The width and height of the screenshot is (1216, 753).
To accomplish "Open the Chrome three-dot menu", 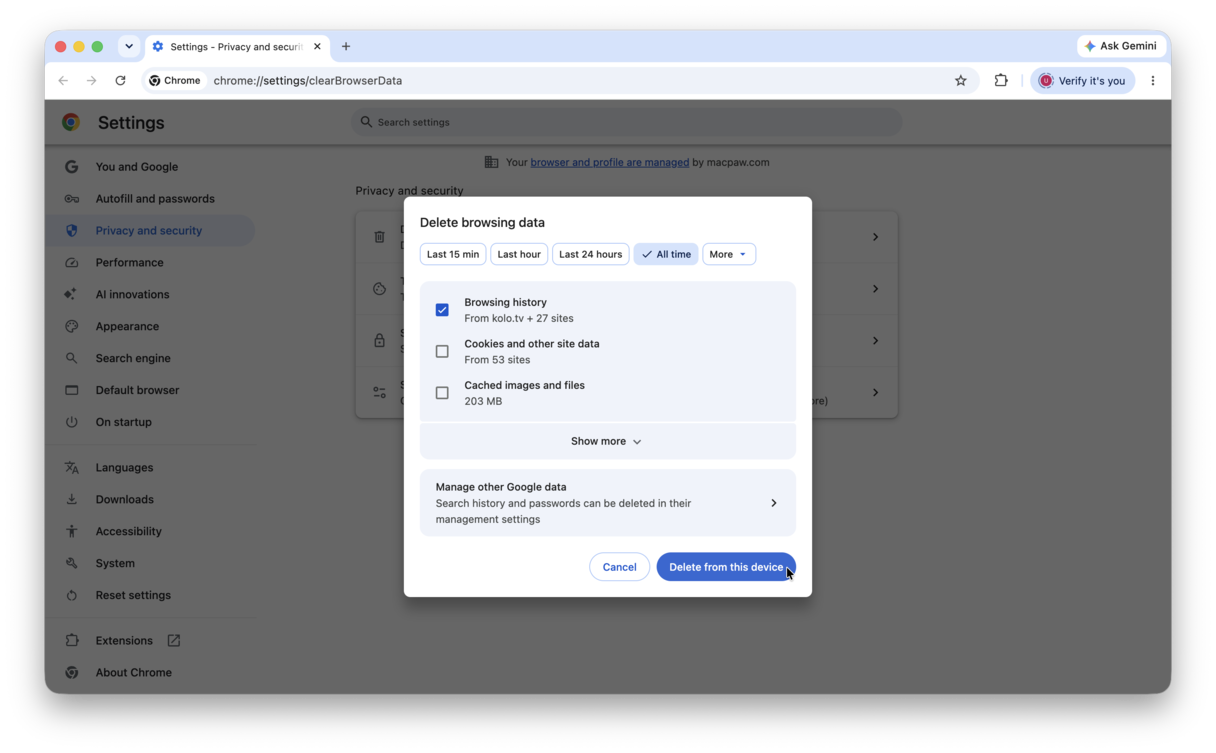I will 1153,81.
